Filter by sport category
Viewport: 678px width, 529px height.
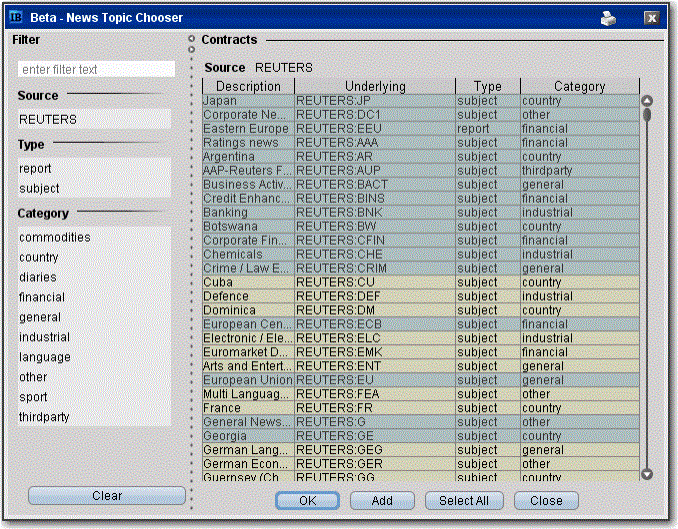tap(94, 397)
